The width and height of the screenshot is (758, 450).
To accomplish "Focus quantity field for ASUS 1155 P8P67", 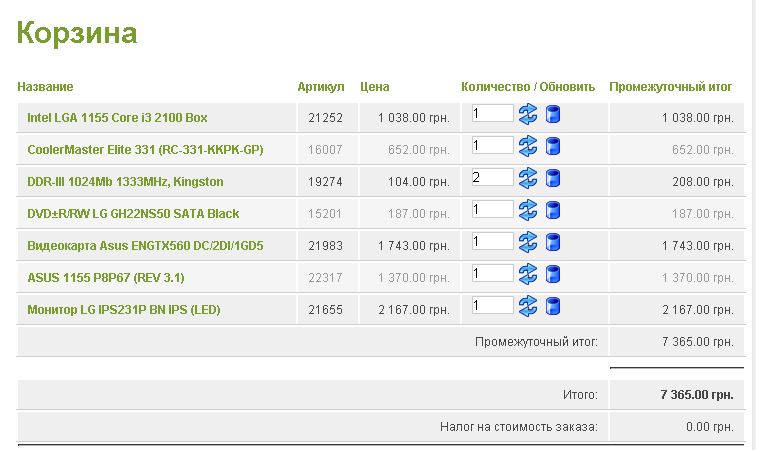I will [493, 273].
